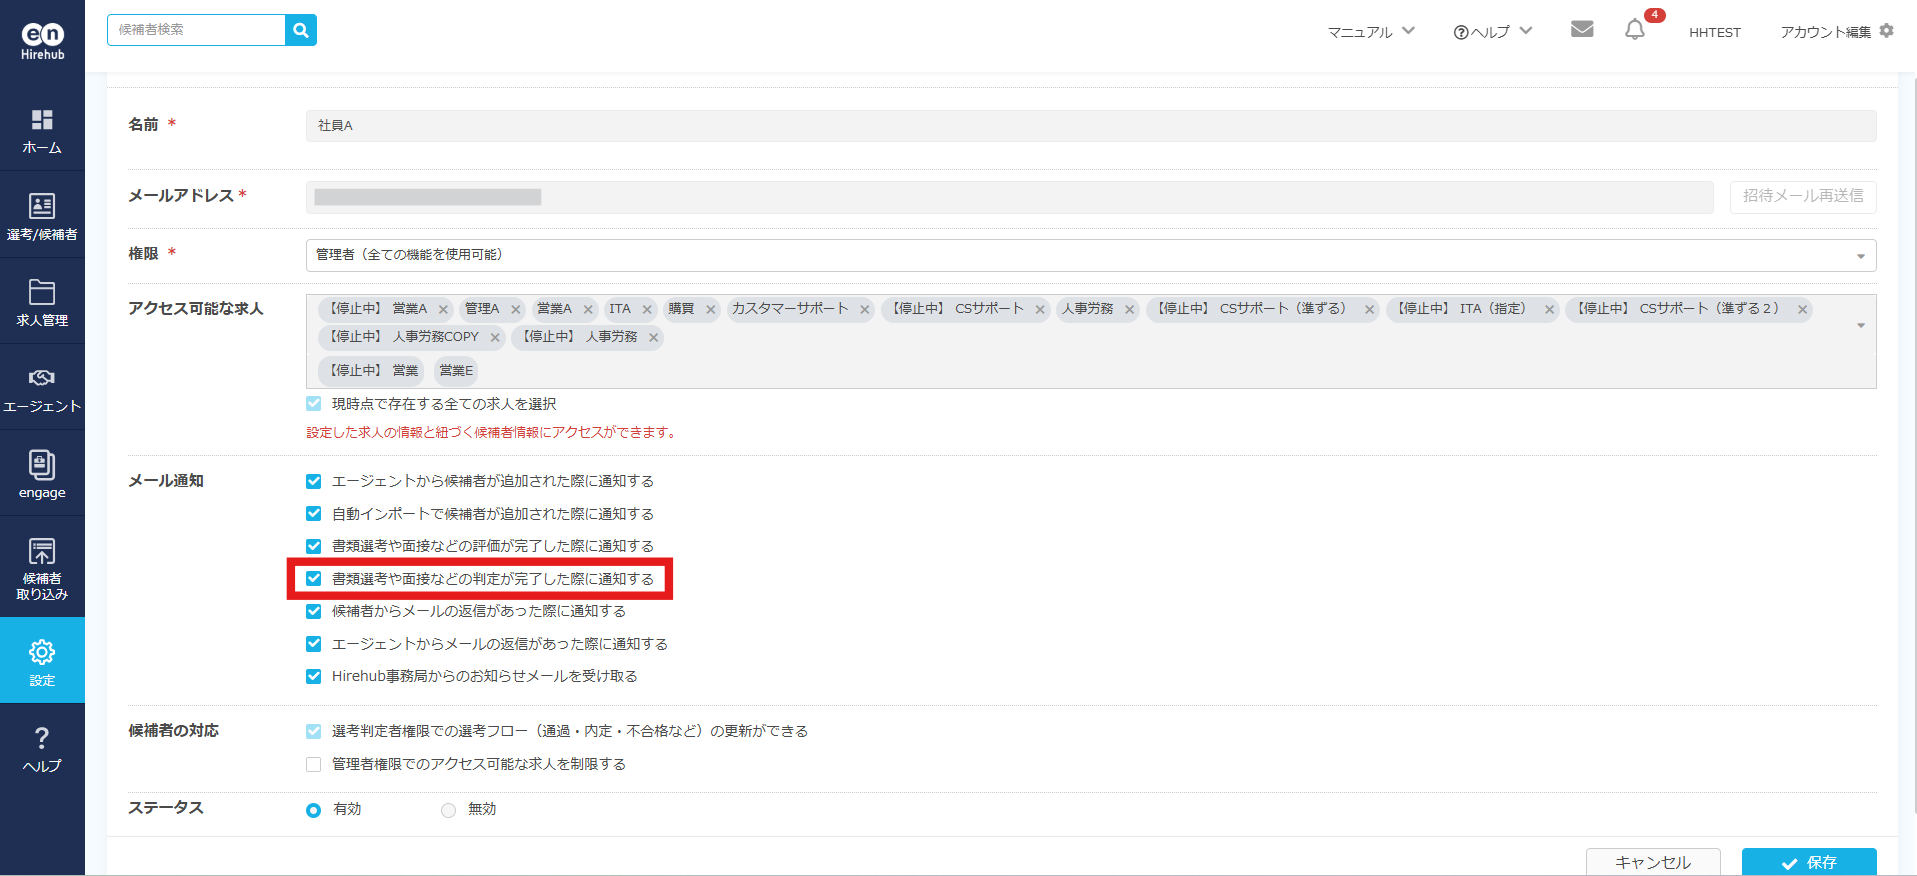Click the キャンセル button
Viewport: 1917px width, 876px height.
(x=1652, y=862)
